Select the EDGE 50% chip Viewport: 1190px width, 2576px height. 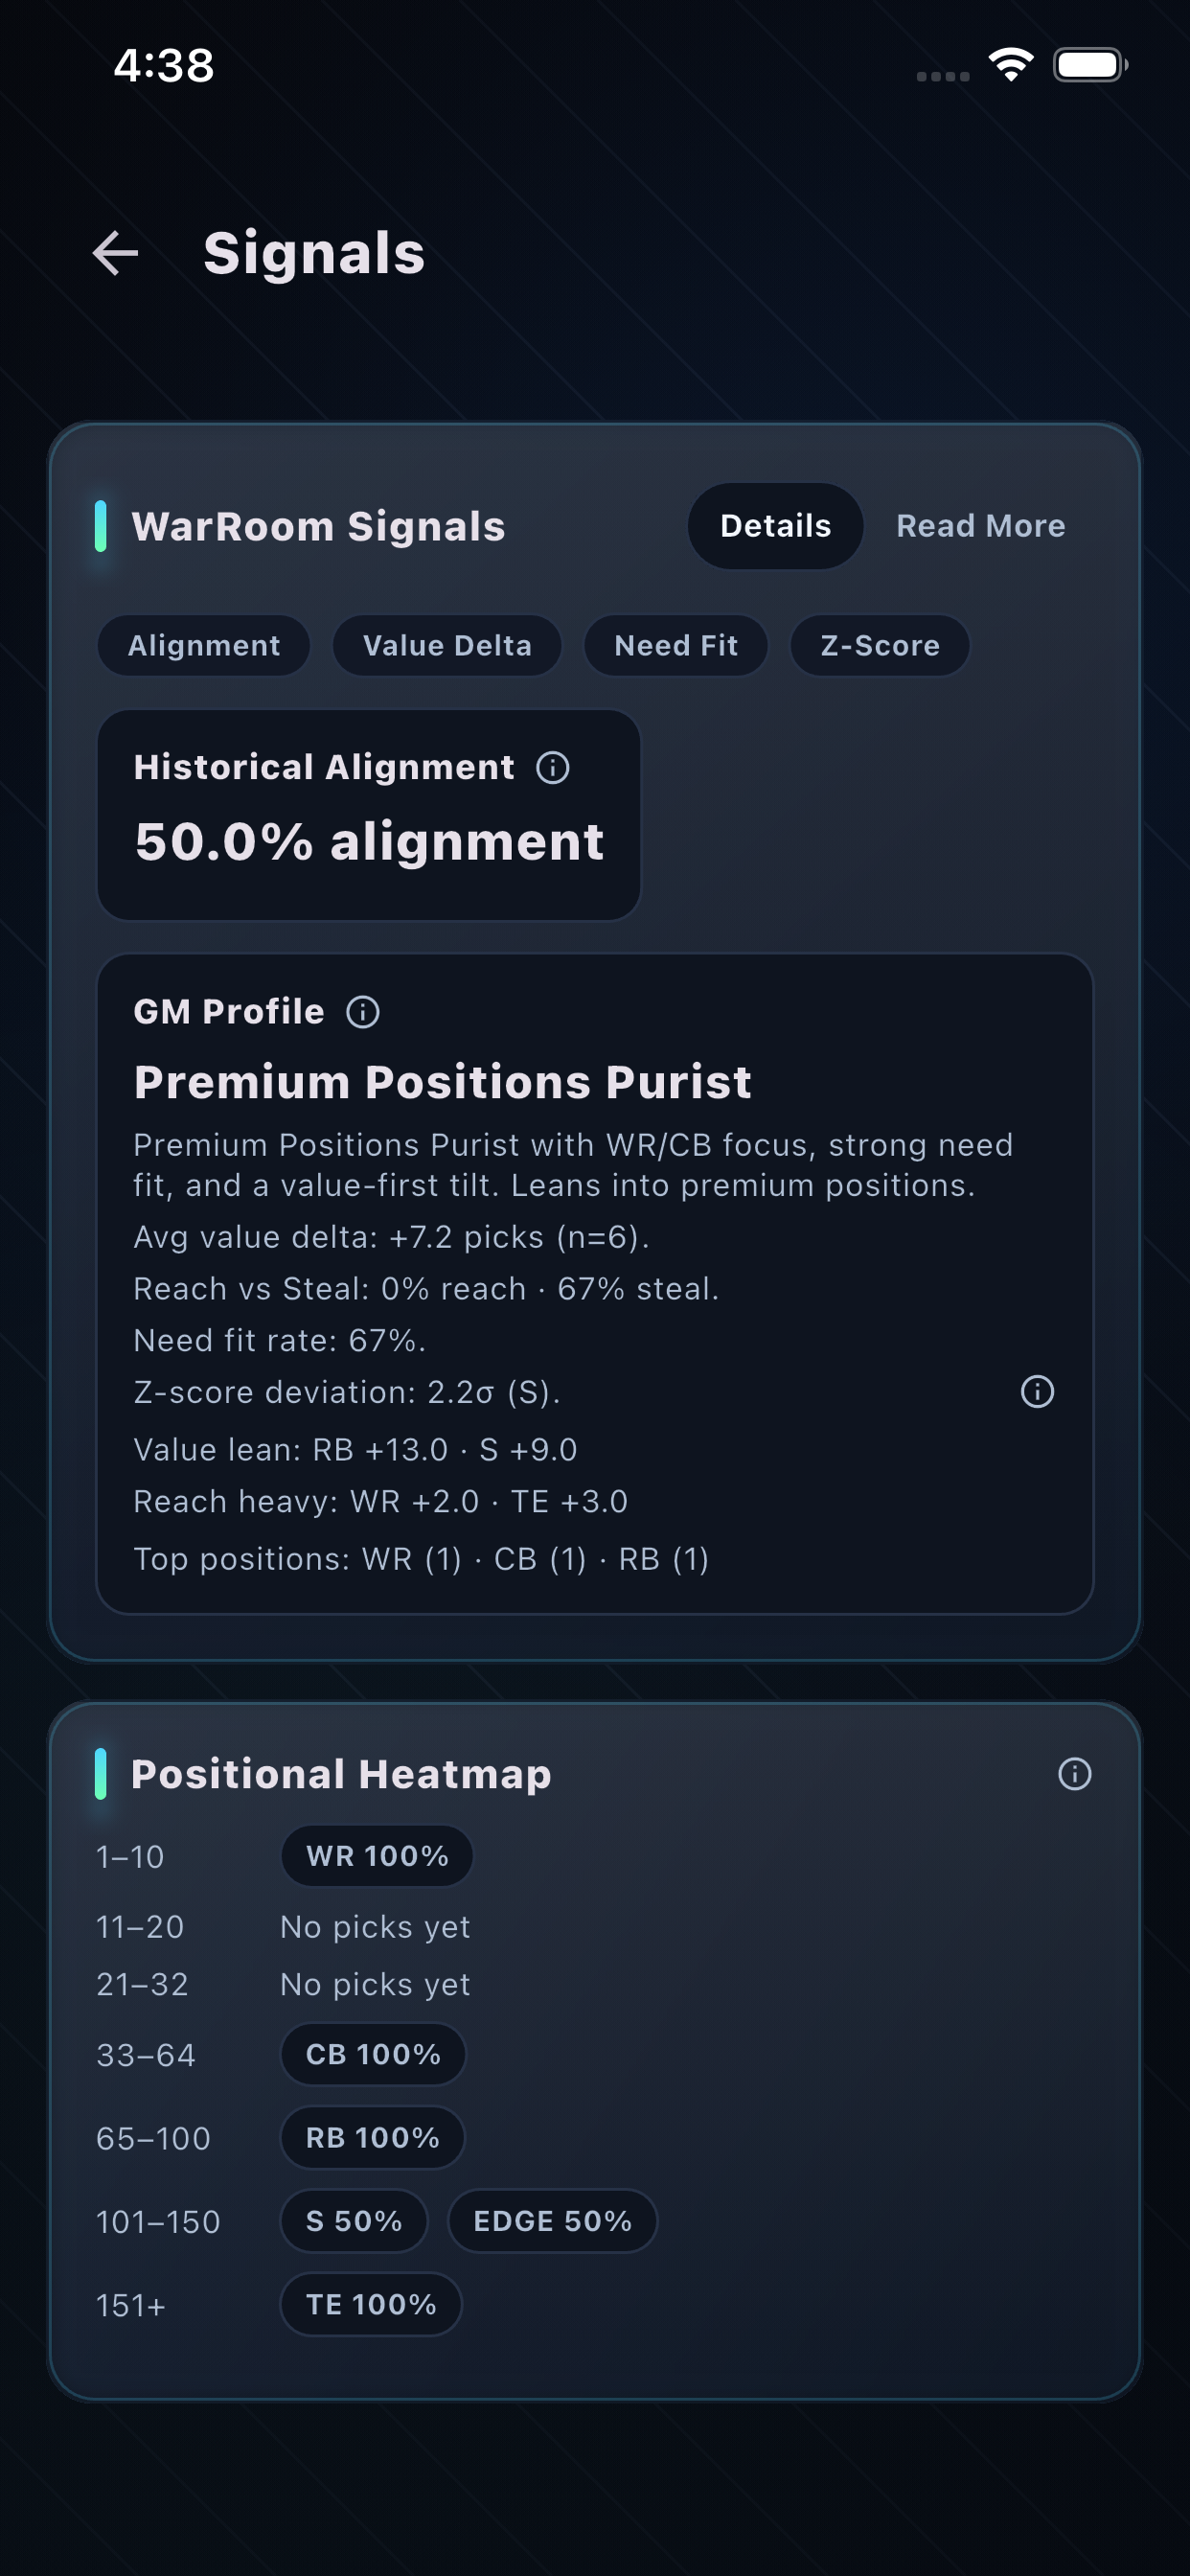(x=552, y=2220)
